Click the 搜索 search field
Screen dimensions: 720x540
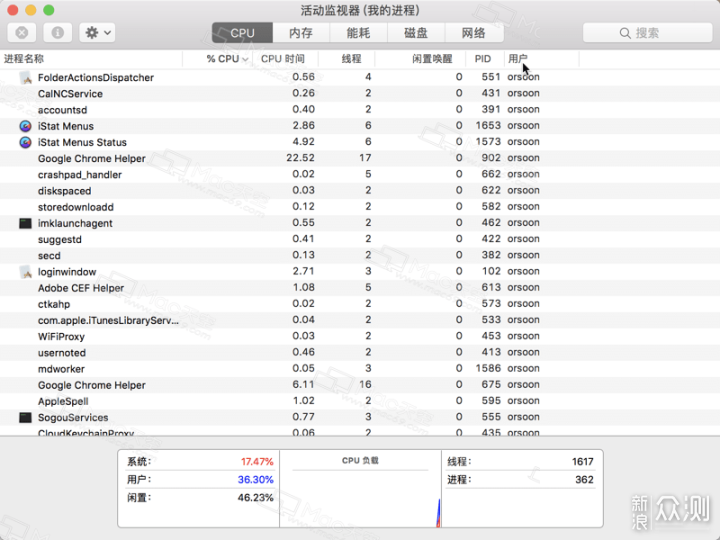pyautogui.click(x=647, y=33)
